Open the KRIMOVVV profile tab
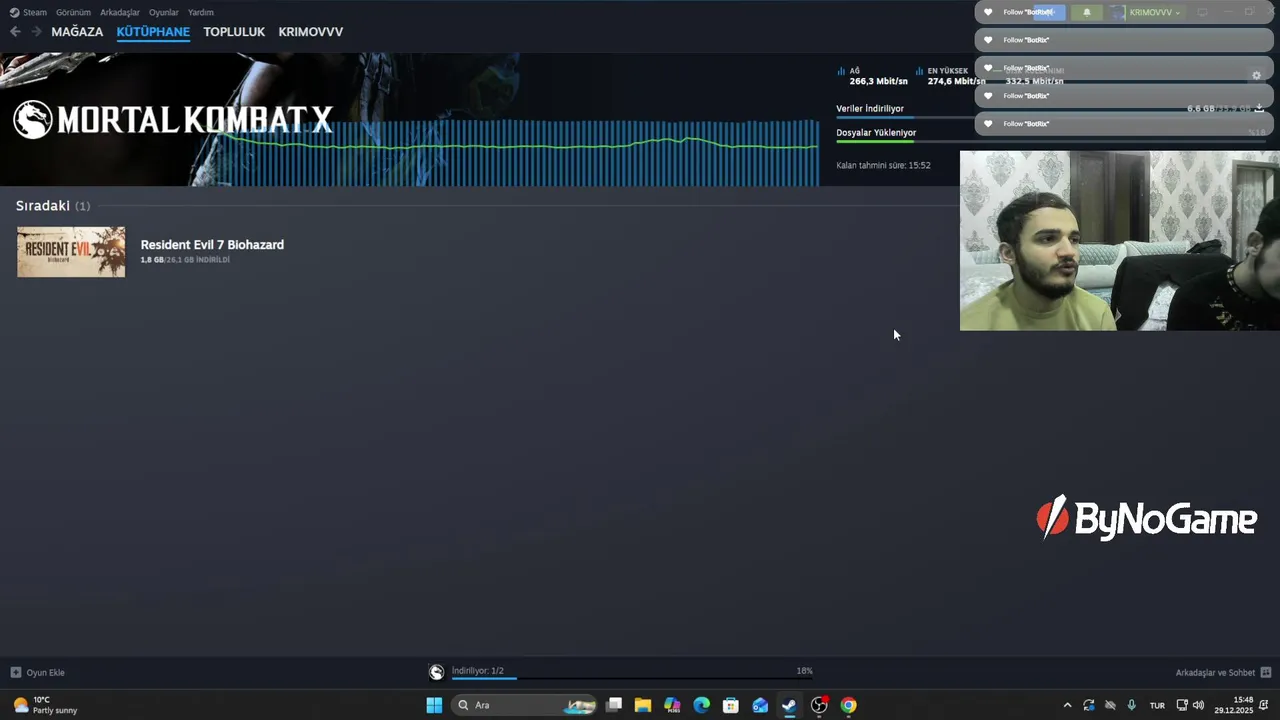1280x720 pixels. point(311,32)
